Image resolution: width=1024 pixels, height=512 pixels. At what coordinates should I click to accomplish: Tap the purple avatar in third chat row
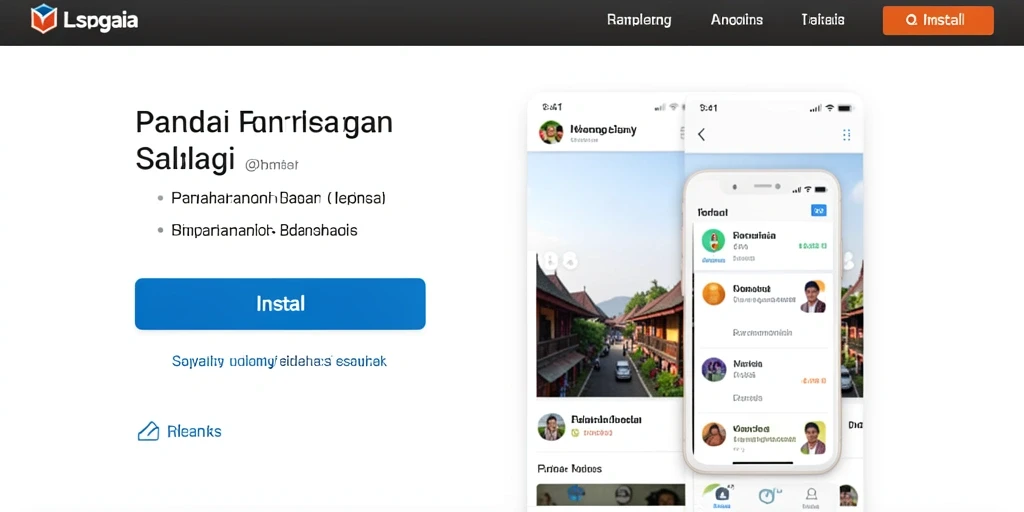click(x=713, y=369)
